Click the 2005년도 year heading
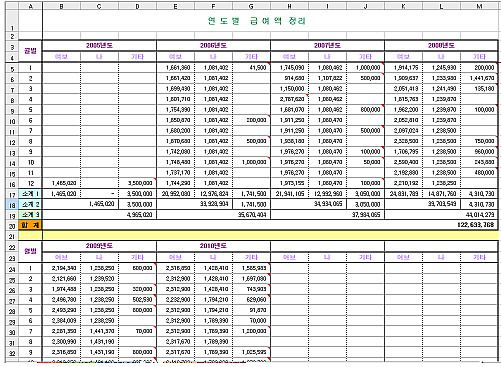 [99, 46]
